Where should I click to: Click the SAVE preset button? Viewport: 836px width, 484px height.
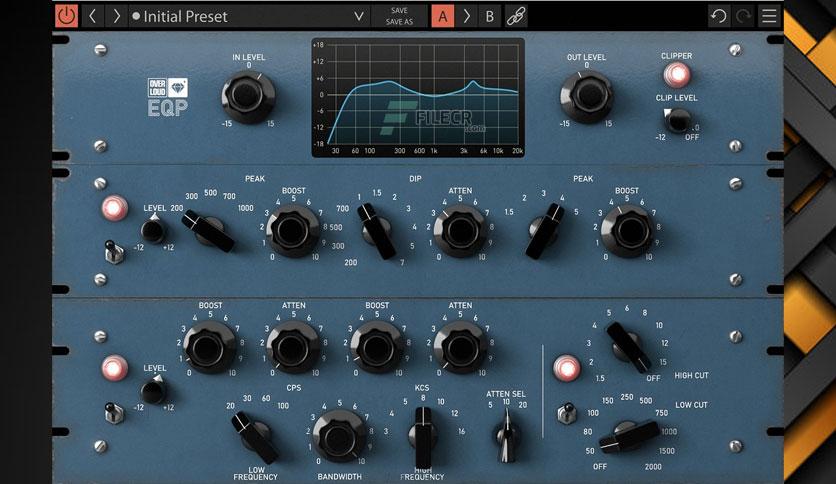coord(399,11)
